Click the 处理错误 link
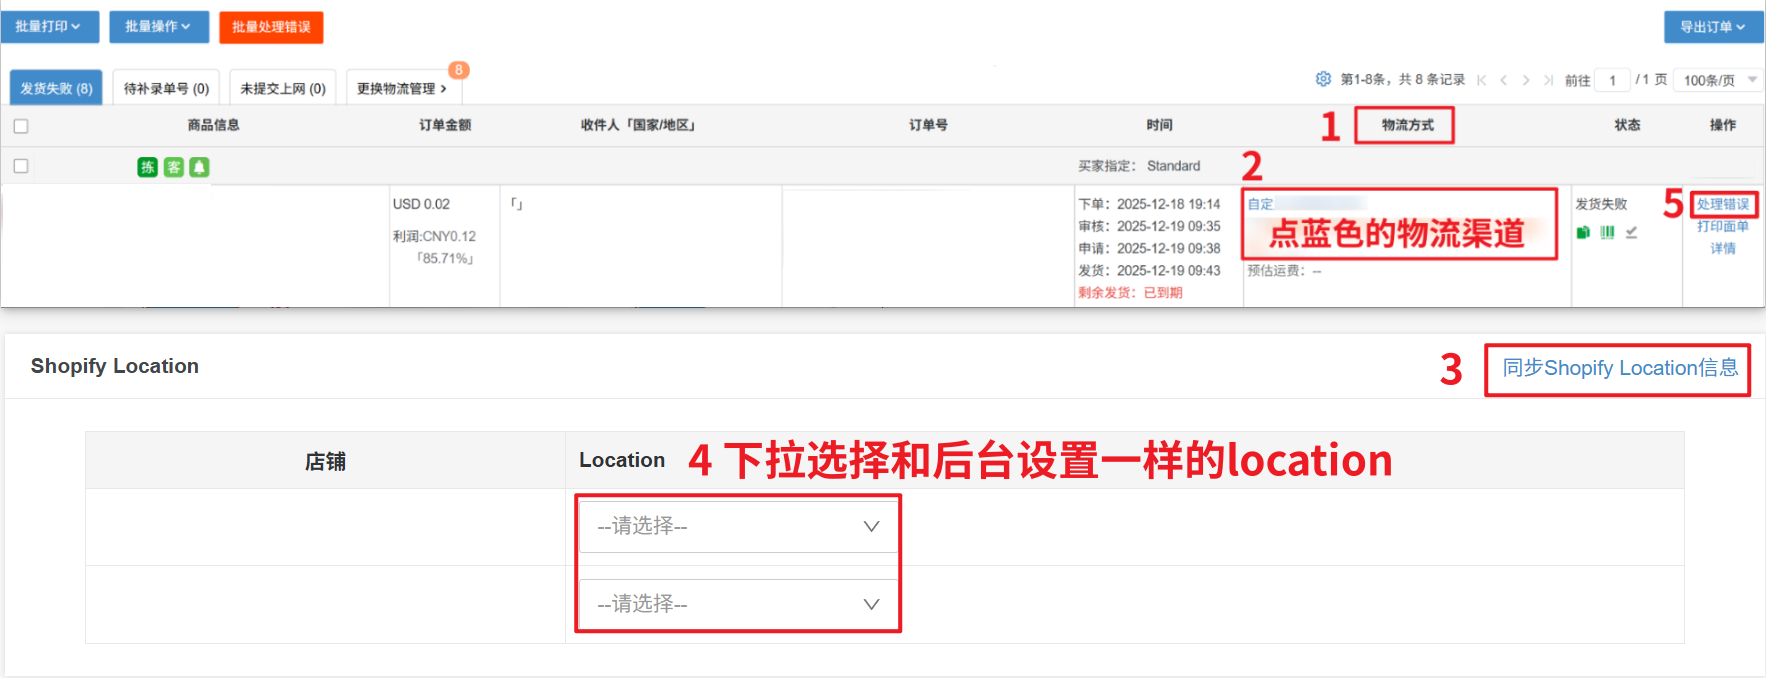 [1723, 204]
